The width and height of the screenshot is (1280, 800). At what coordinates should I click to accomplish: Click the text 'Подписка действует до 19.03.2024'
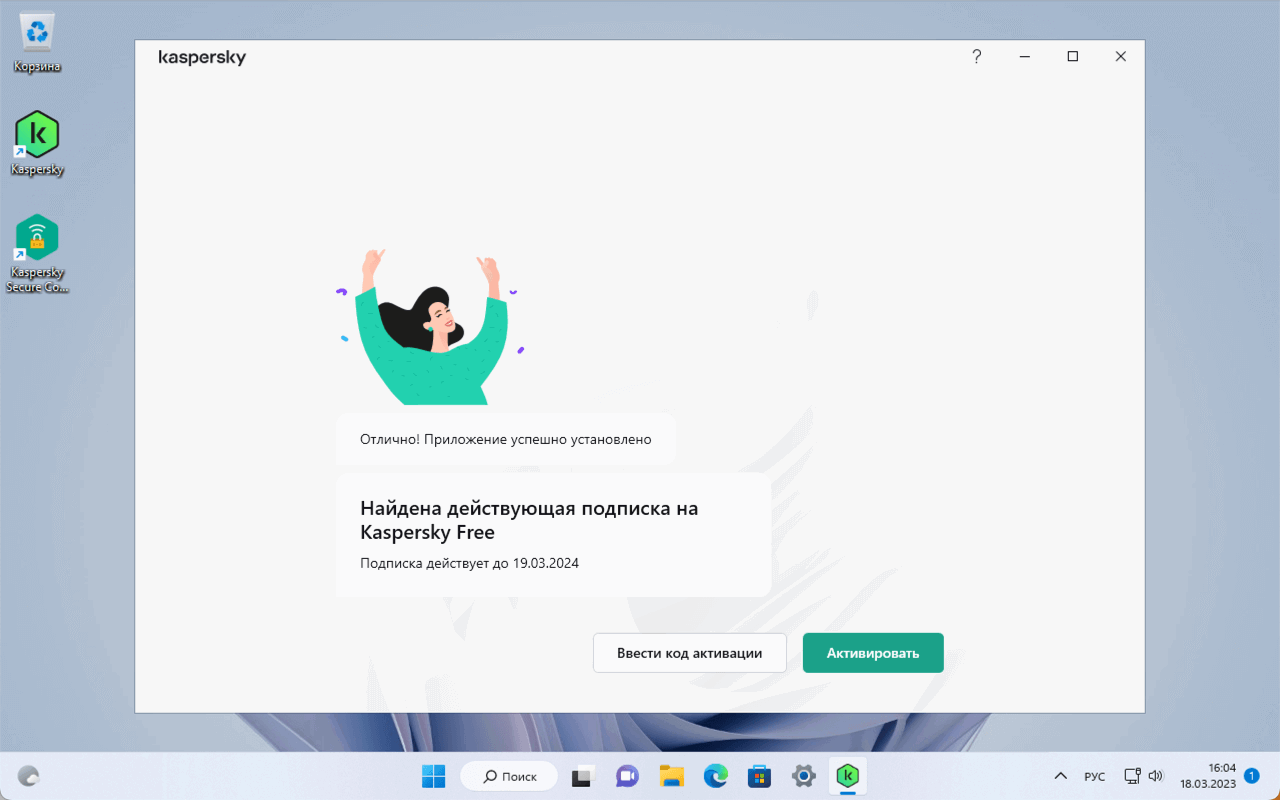pyautogui.click(x=470, y=563)
